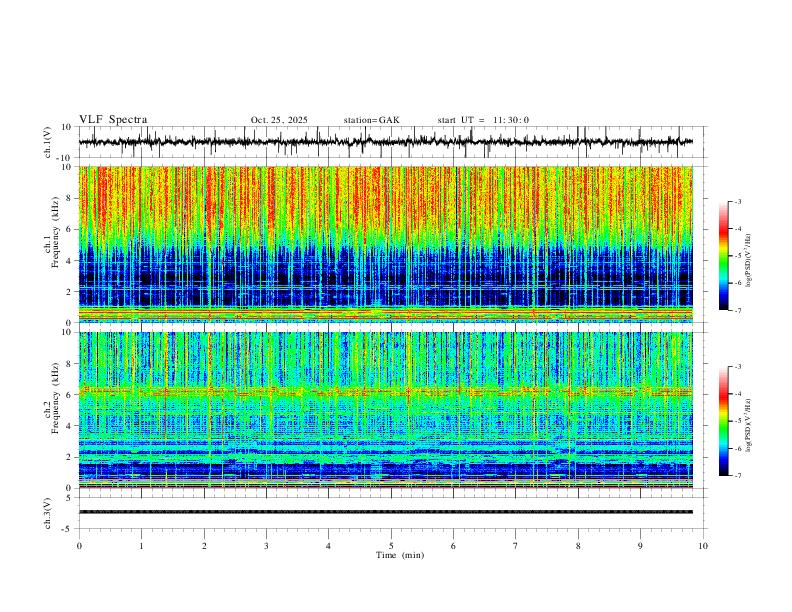Click the lower color bar's log(PSD) label

click(749, 426)
